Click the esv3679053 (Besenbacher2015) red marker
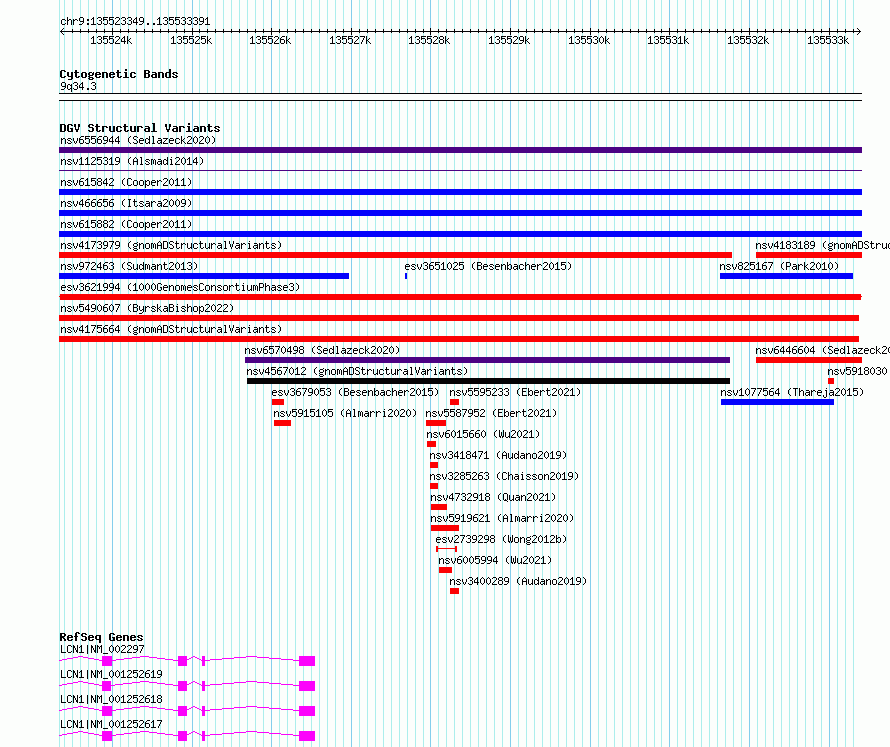Viewport: 890px width, 747px height. coord(278,402)
